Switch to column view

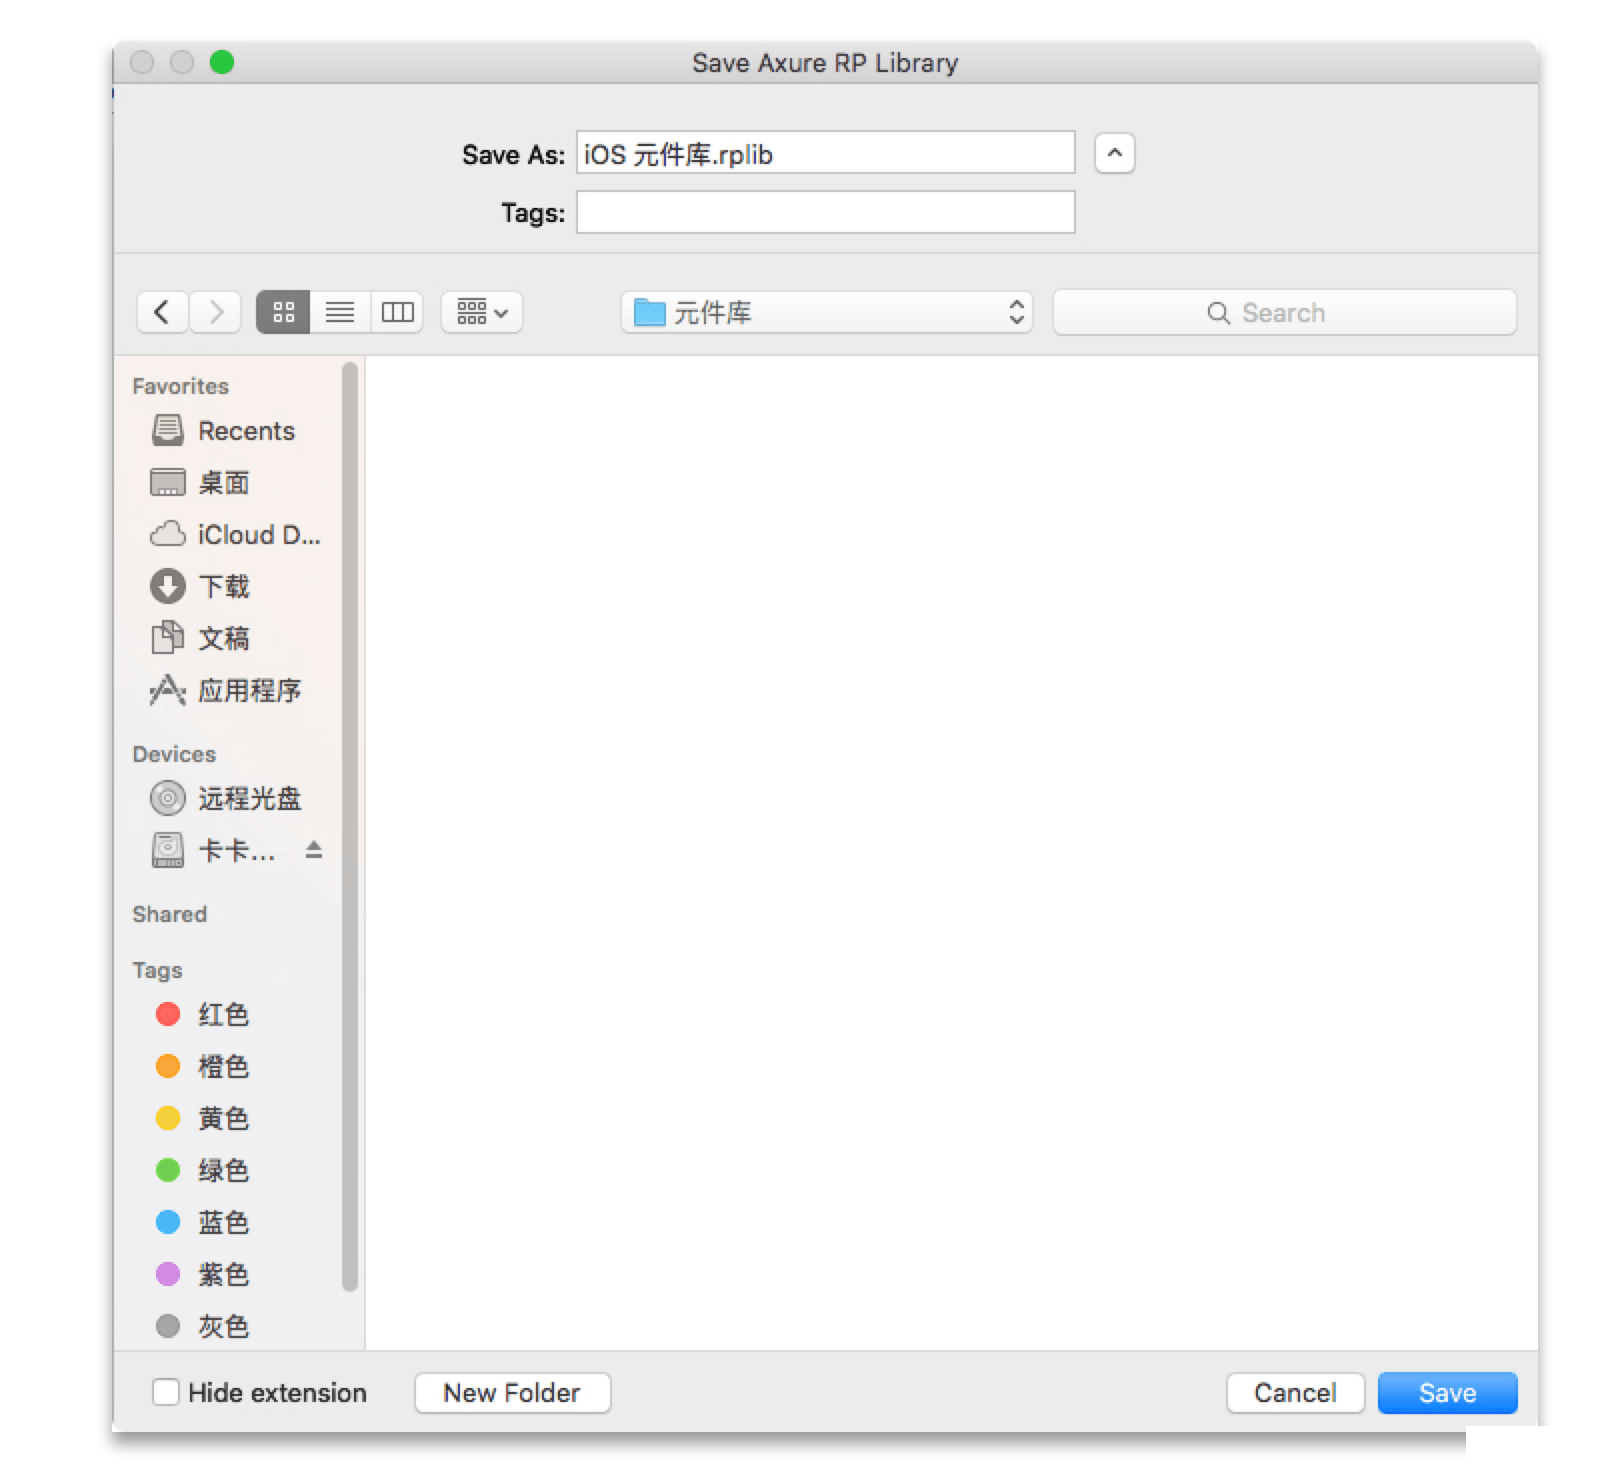pyautogui.click(x=397, y=312)
